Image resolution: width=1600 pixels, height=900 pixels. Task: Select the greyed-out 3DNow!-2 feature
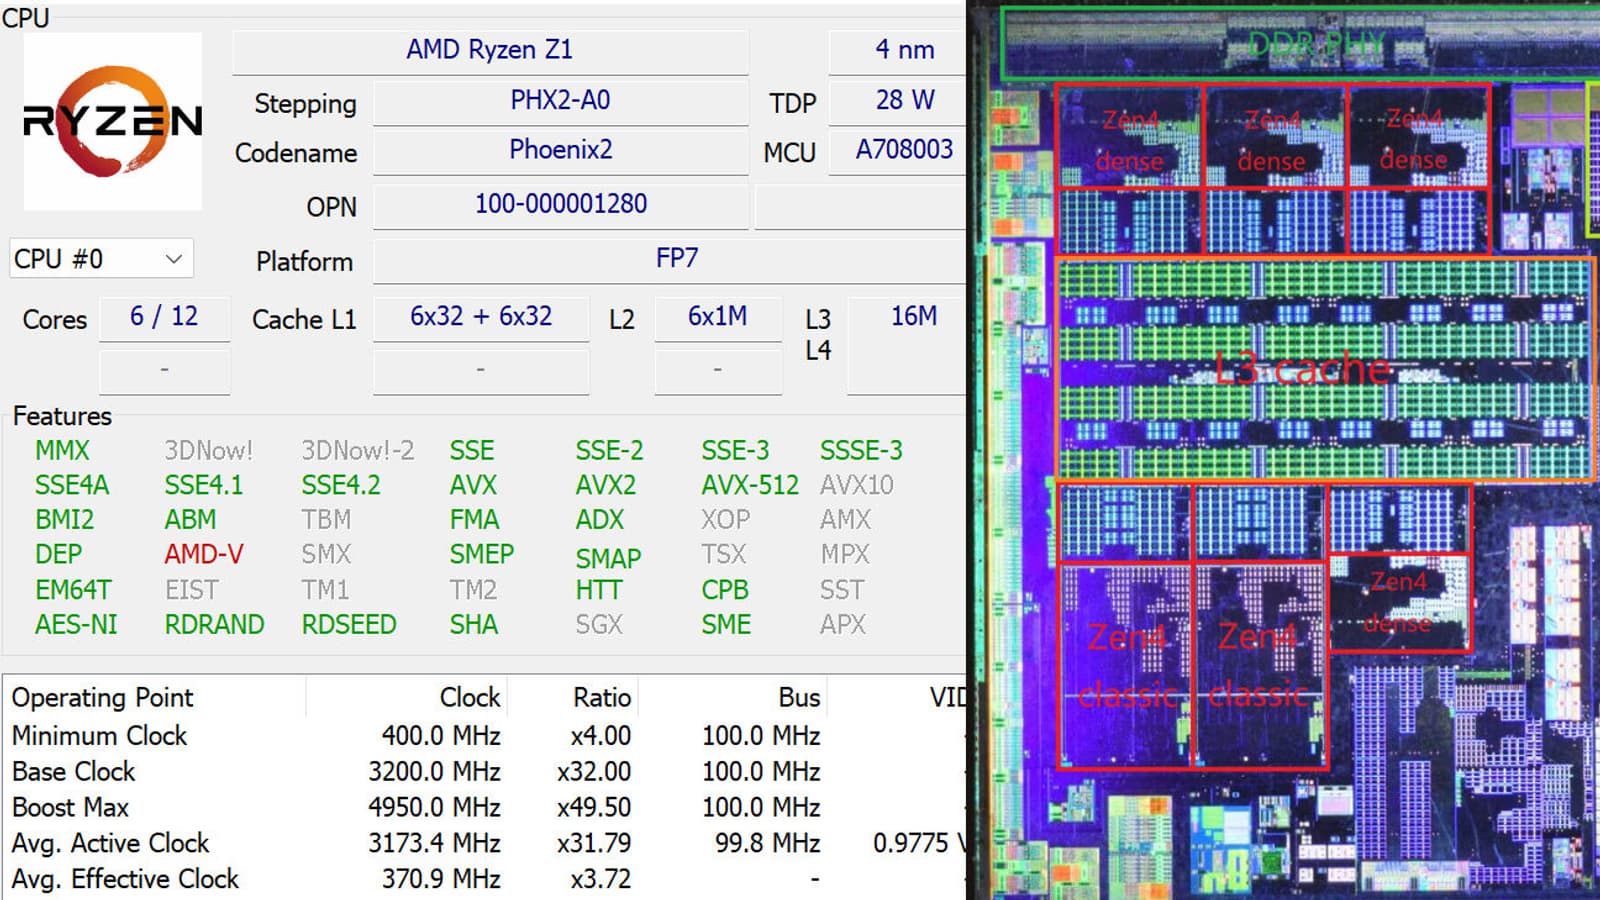(357, 451)
